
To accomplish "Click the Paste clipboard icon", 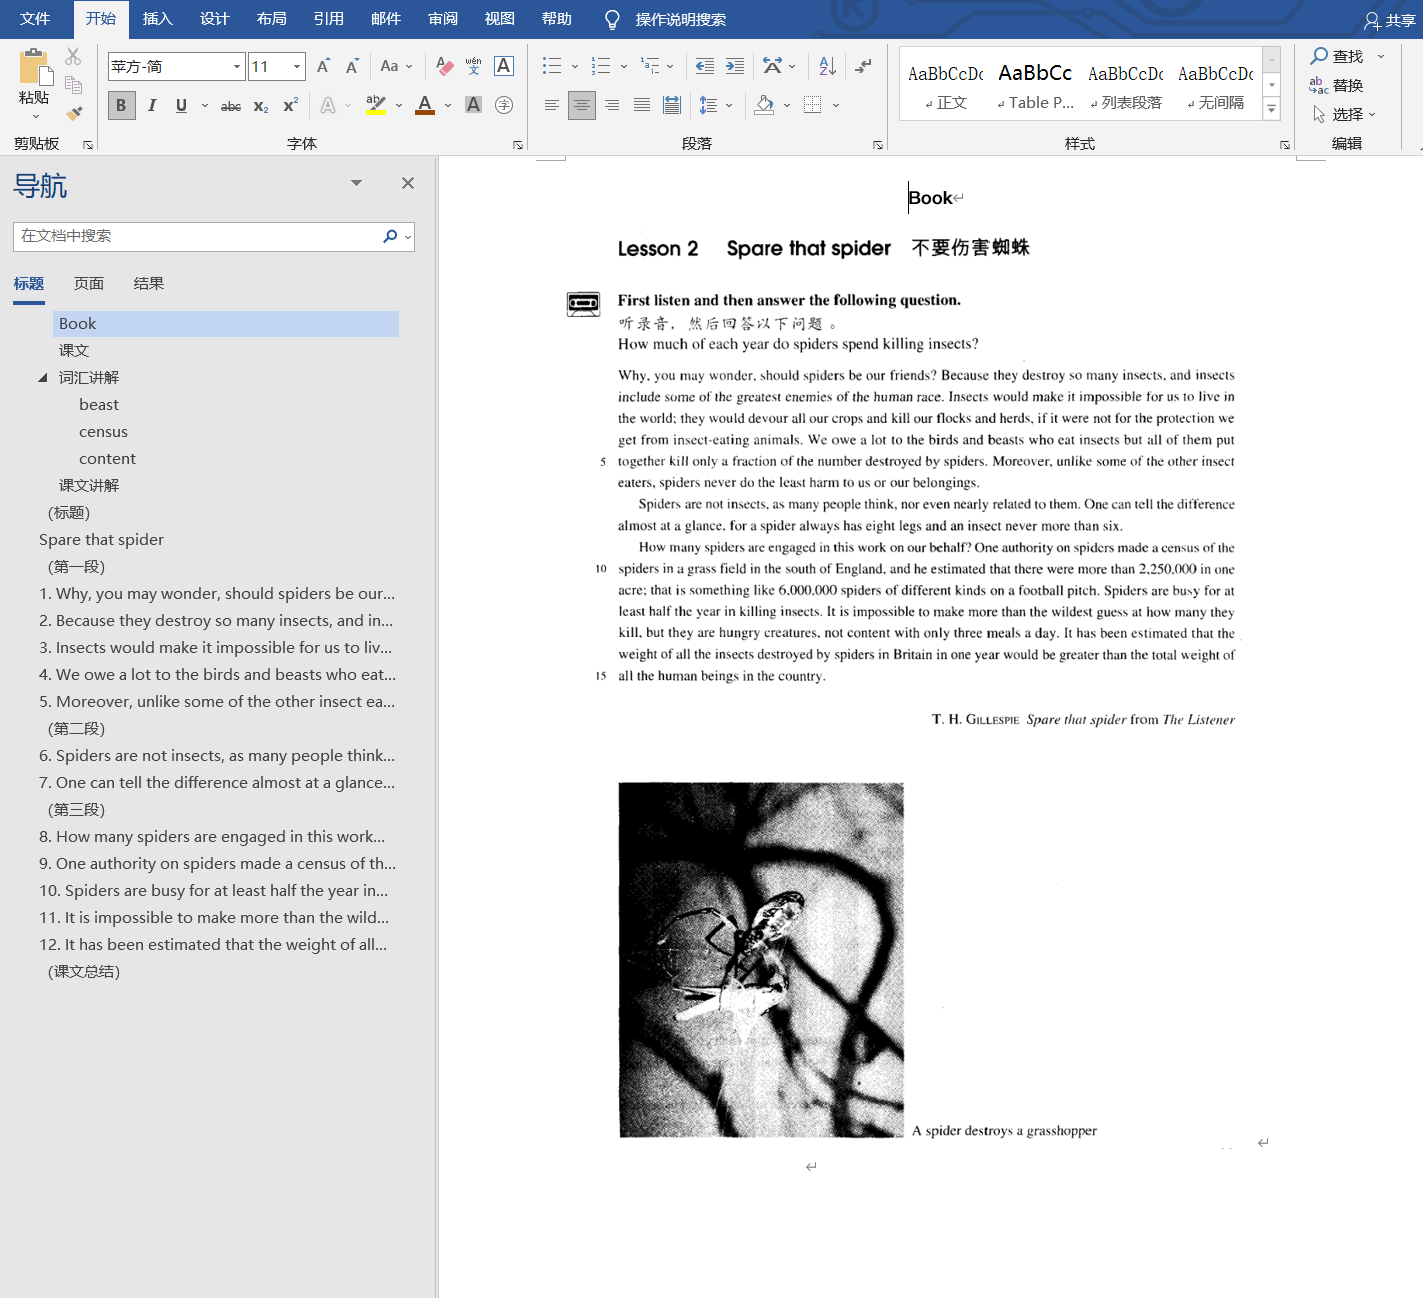I will [35, 68].
